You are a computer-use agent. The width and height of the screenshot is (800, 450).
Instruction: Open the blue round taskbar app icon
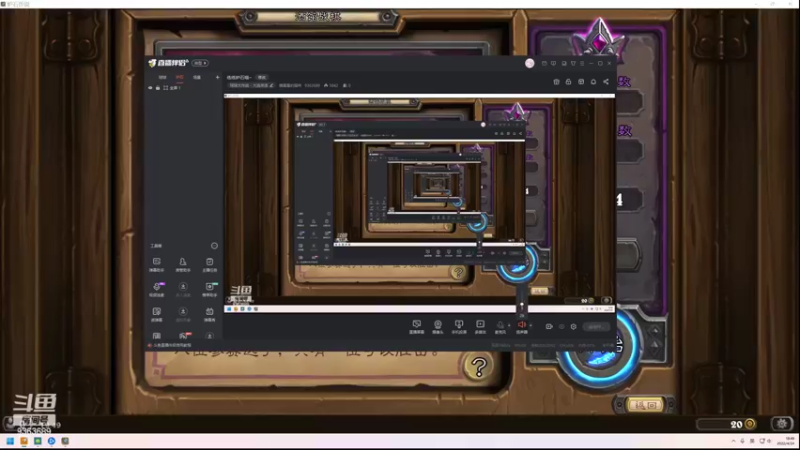52,441
